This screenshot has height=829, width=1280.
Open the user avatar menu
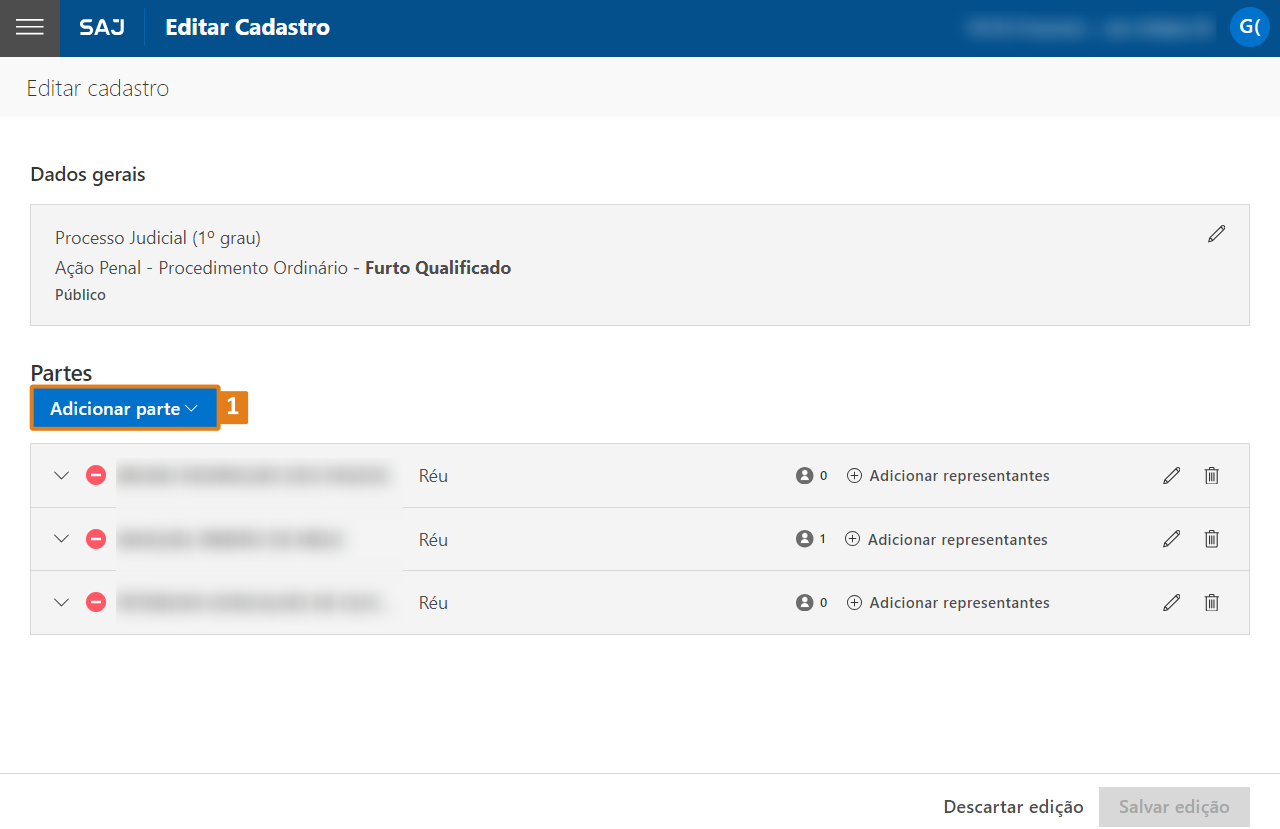[x=1249, y=27]
